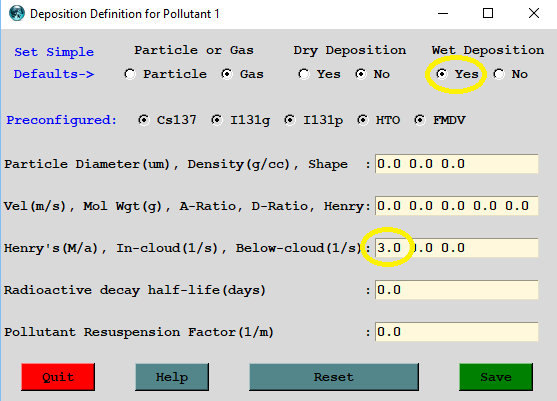
Task: Open Help for deposition settings
Action: [172, 377]
